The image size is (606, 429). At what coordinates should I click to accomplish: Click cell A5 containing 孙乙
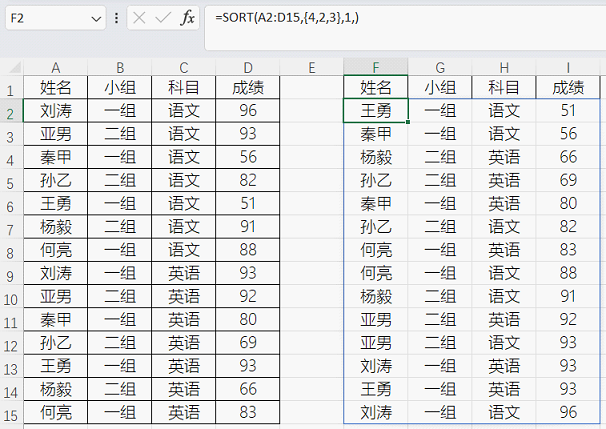(56, 180)
